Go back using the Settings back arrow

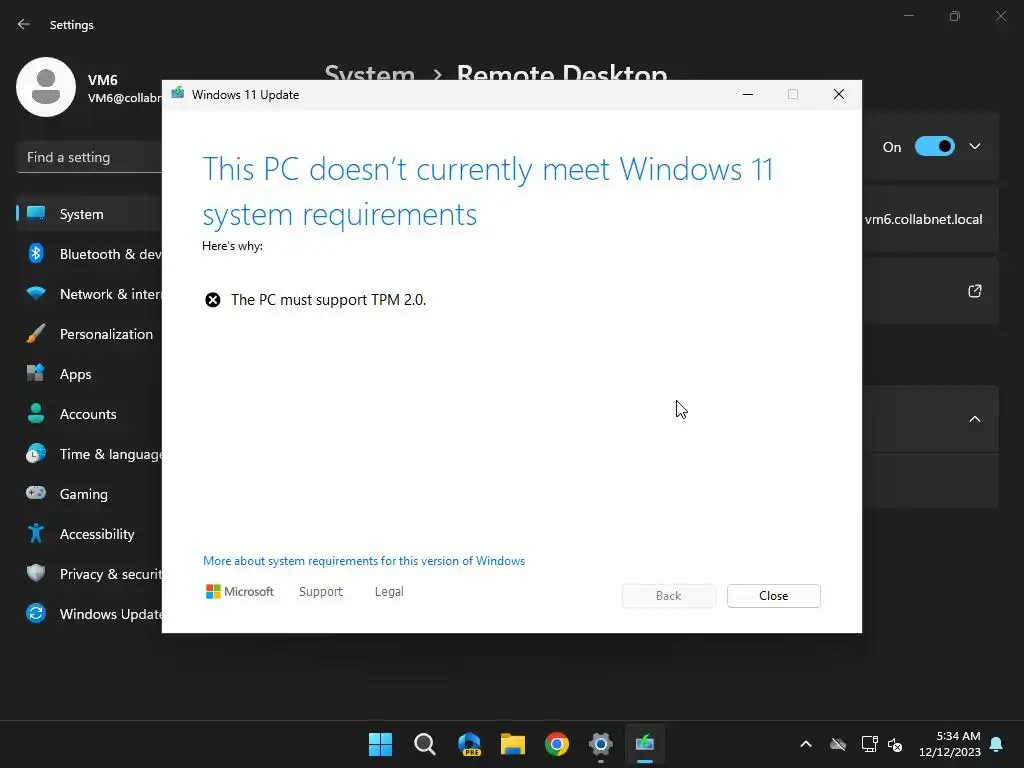click(24, 25)
